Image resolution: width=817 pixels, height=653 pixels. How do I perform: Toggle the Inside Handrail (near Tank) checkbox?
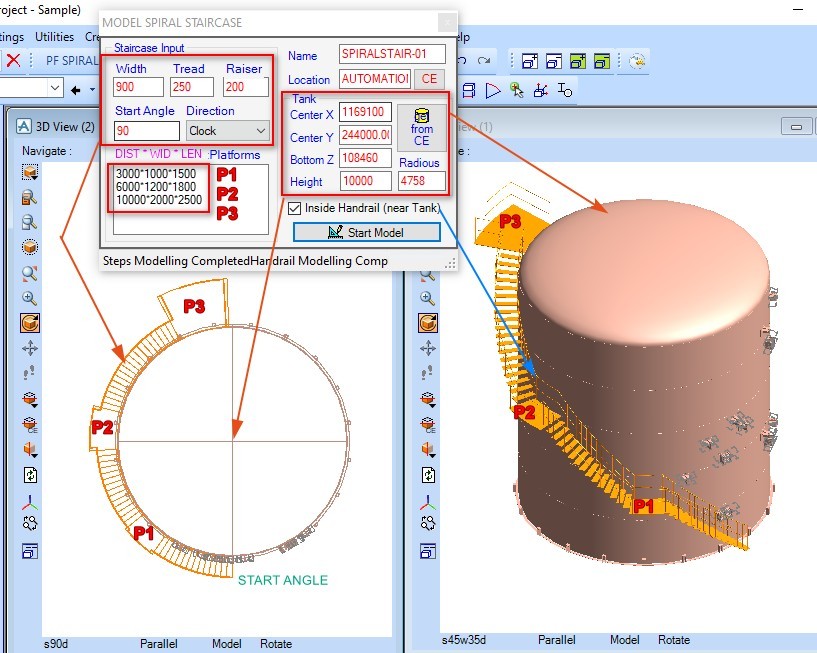click(294, 208)
